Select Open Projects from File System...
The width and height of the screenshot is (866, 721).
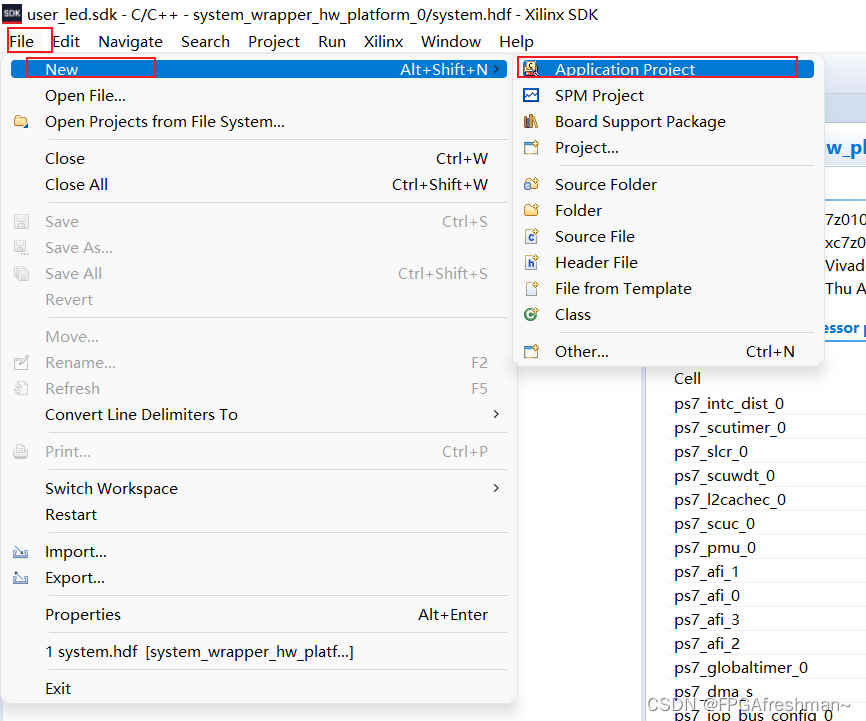pos(258,122)
